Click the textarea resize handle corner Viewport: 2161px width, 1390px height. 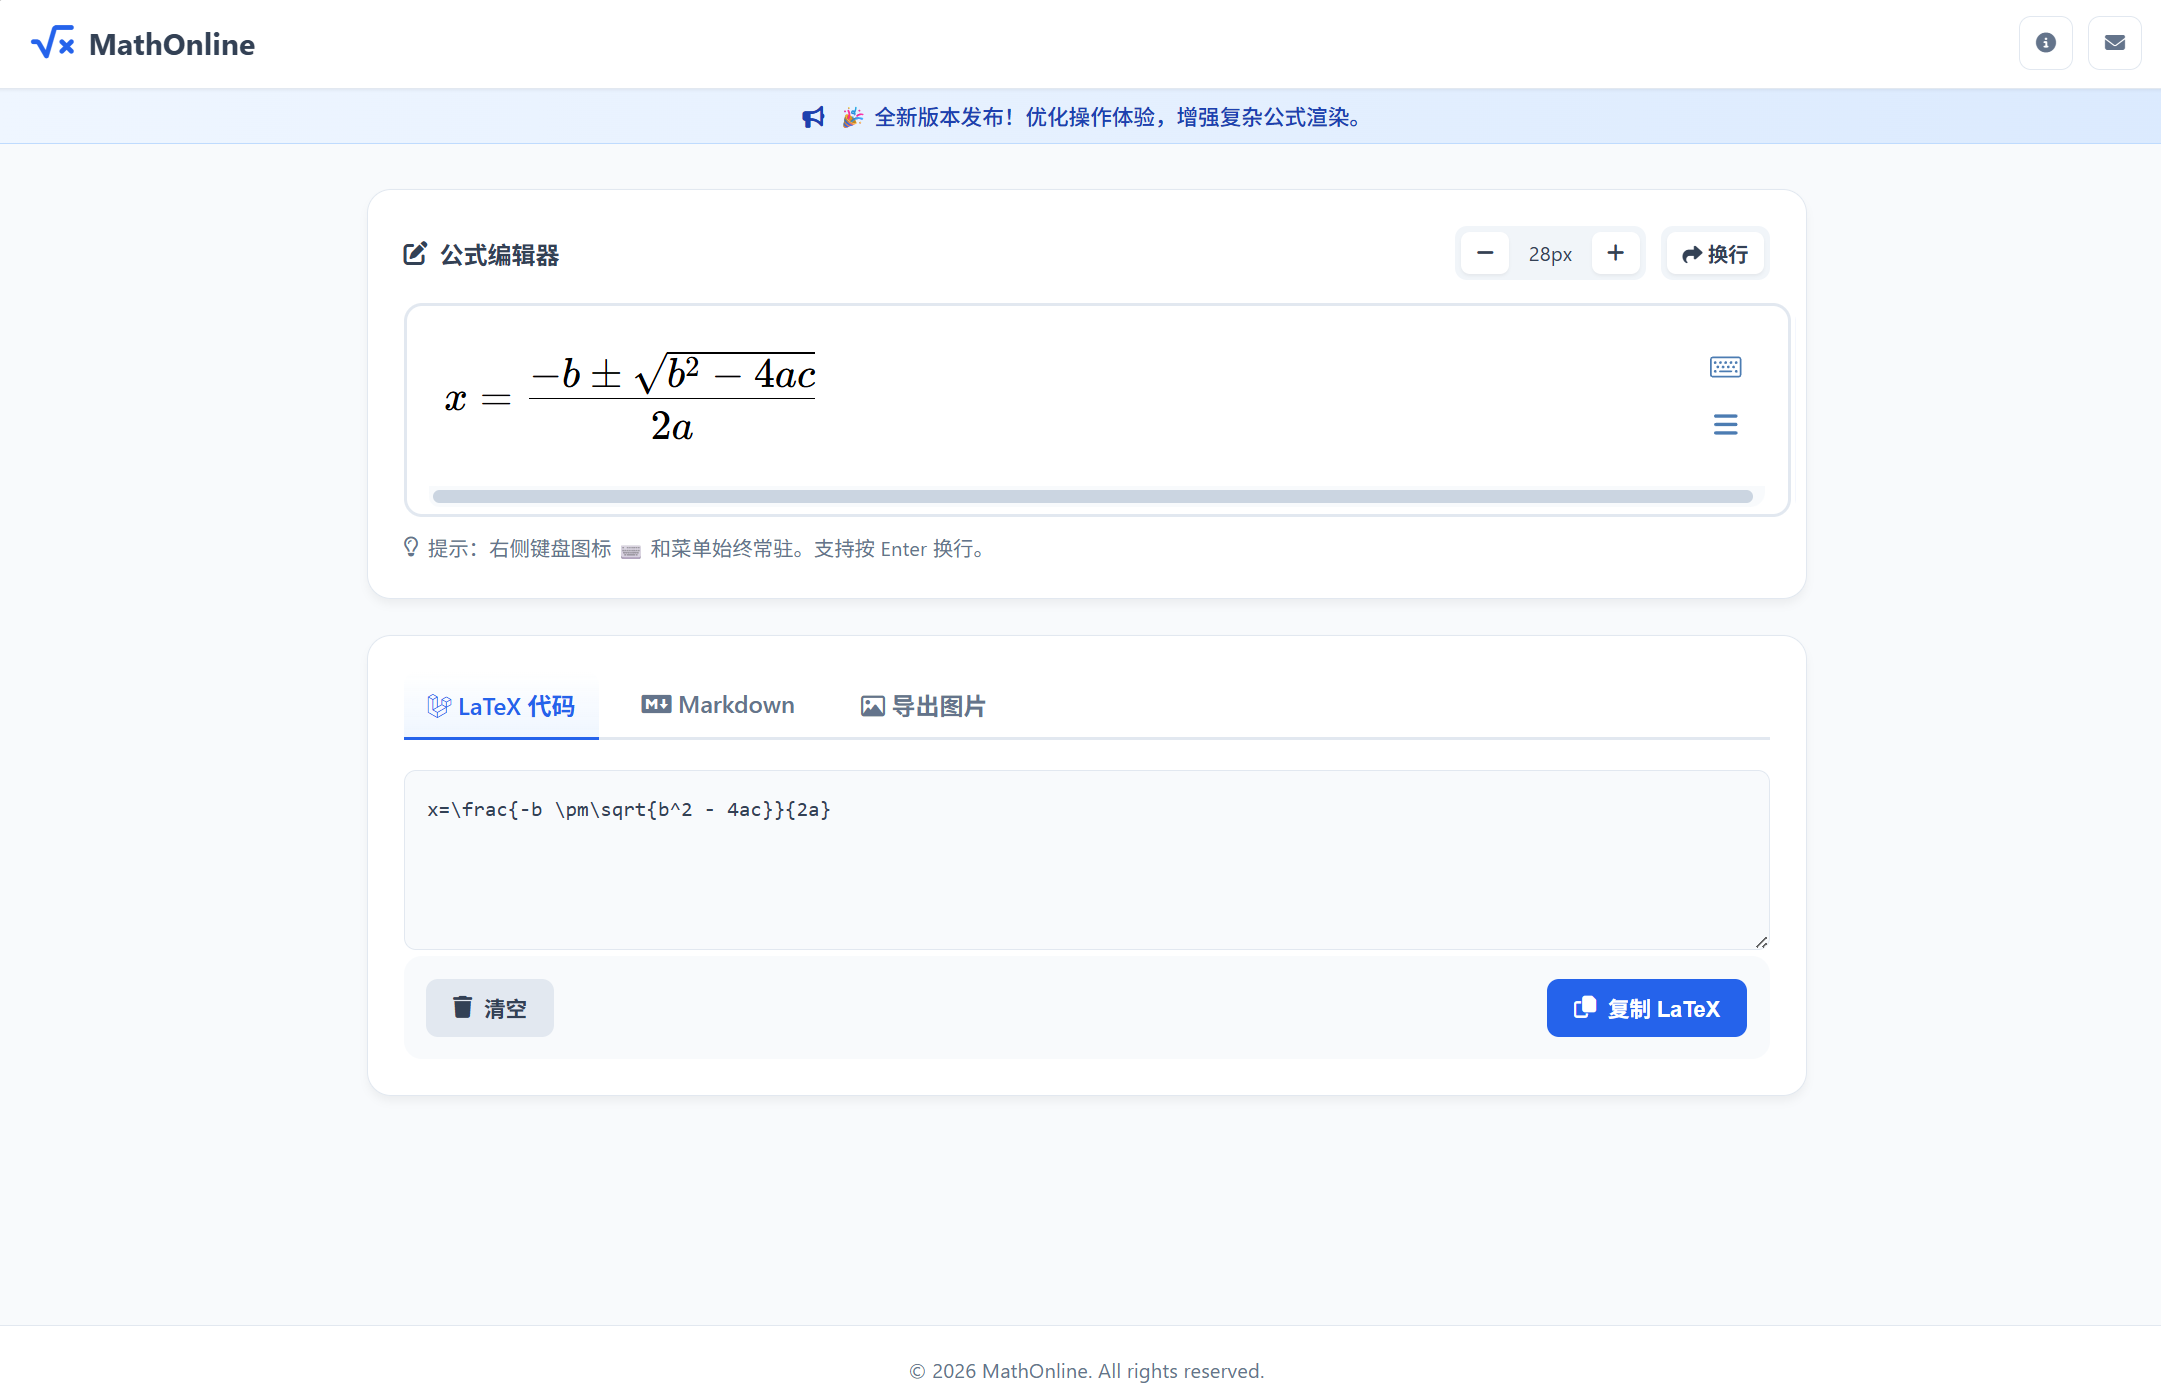point(1761,941)
